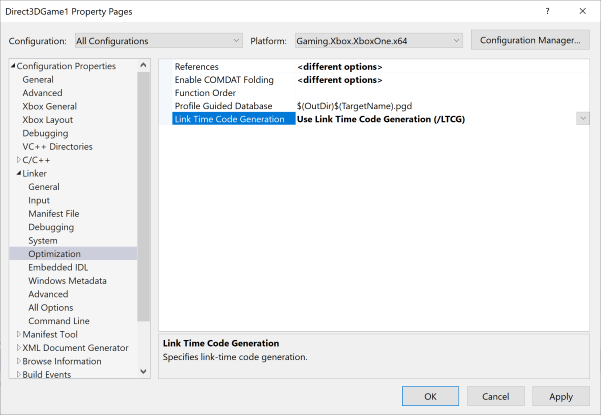Screen dimensions: 601x415
Task: Click the Cancel button
Action: (x=496, y=396)
